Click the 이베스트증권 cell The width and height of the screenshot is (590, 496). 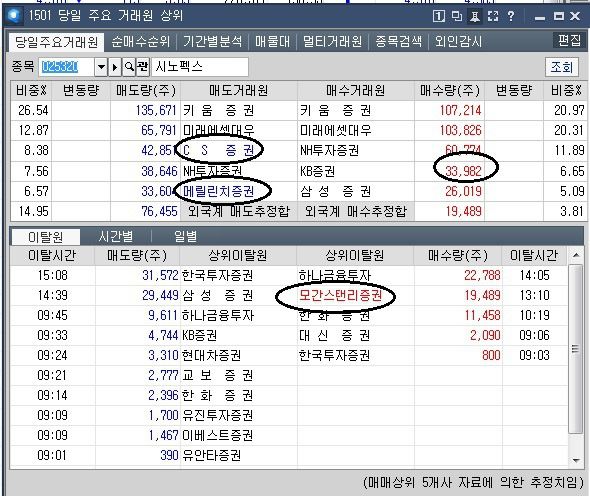pyautogui.click(x=238, y=435)
